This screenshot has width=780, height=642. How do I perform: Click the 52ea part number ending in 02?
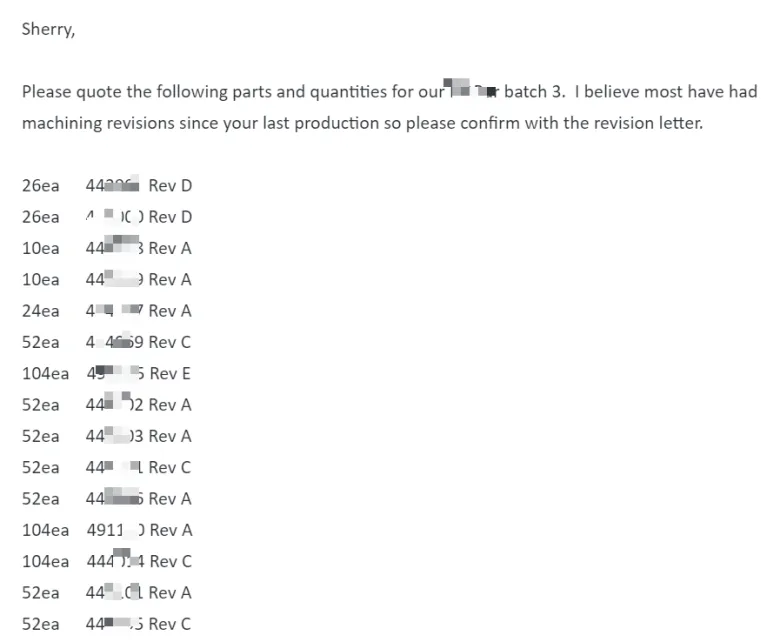tap(114, 405)
